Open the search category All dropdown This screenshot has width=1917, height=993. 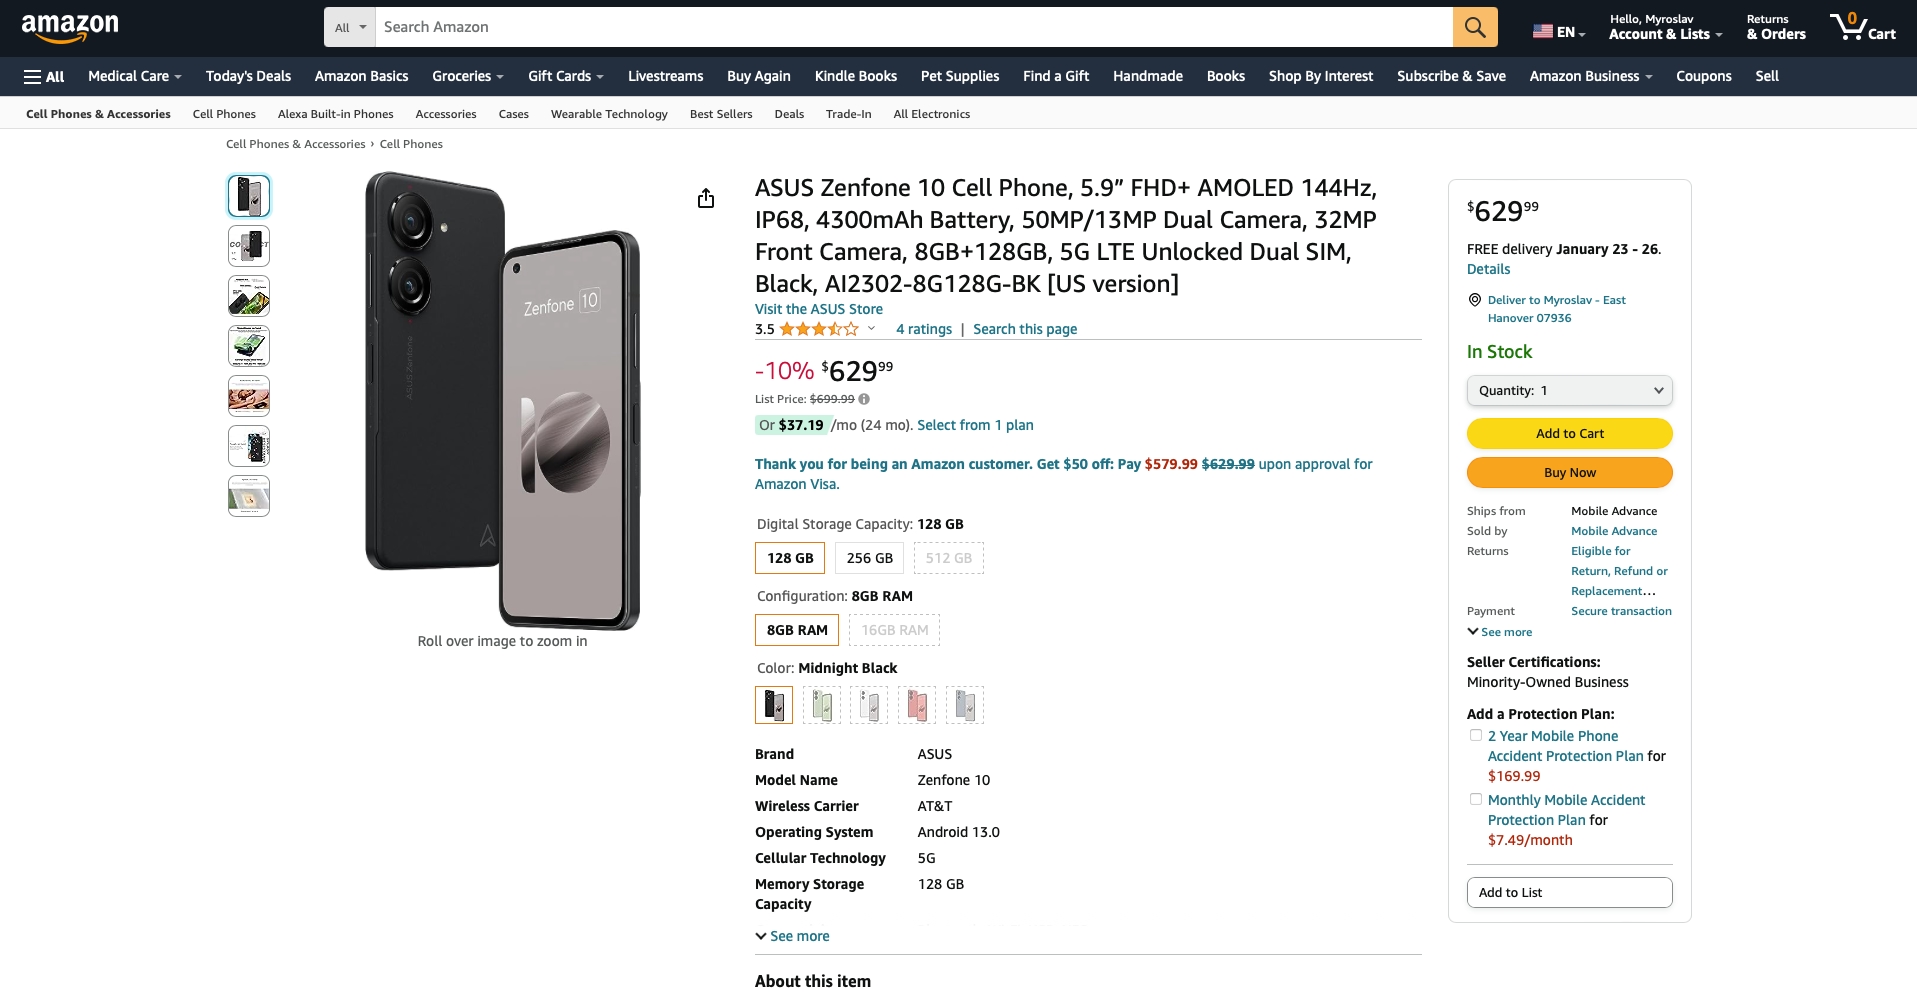[x=350, y=27]
